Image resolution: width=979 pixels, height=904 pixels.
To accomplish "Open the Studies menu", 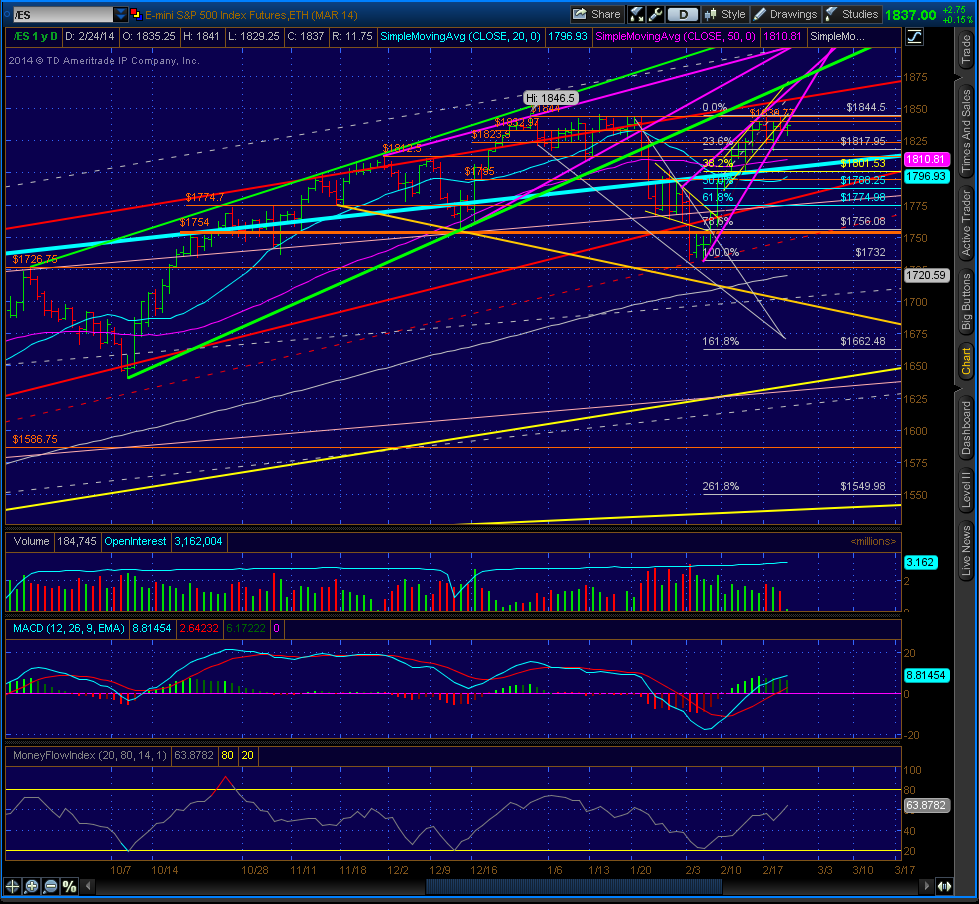I will 852,14.
